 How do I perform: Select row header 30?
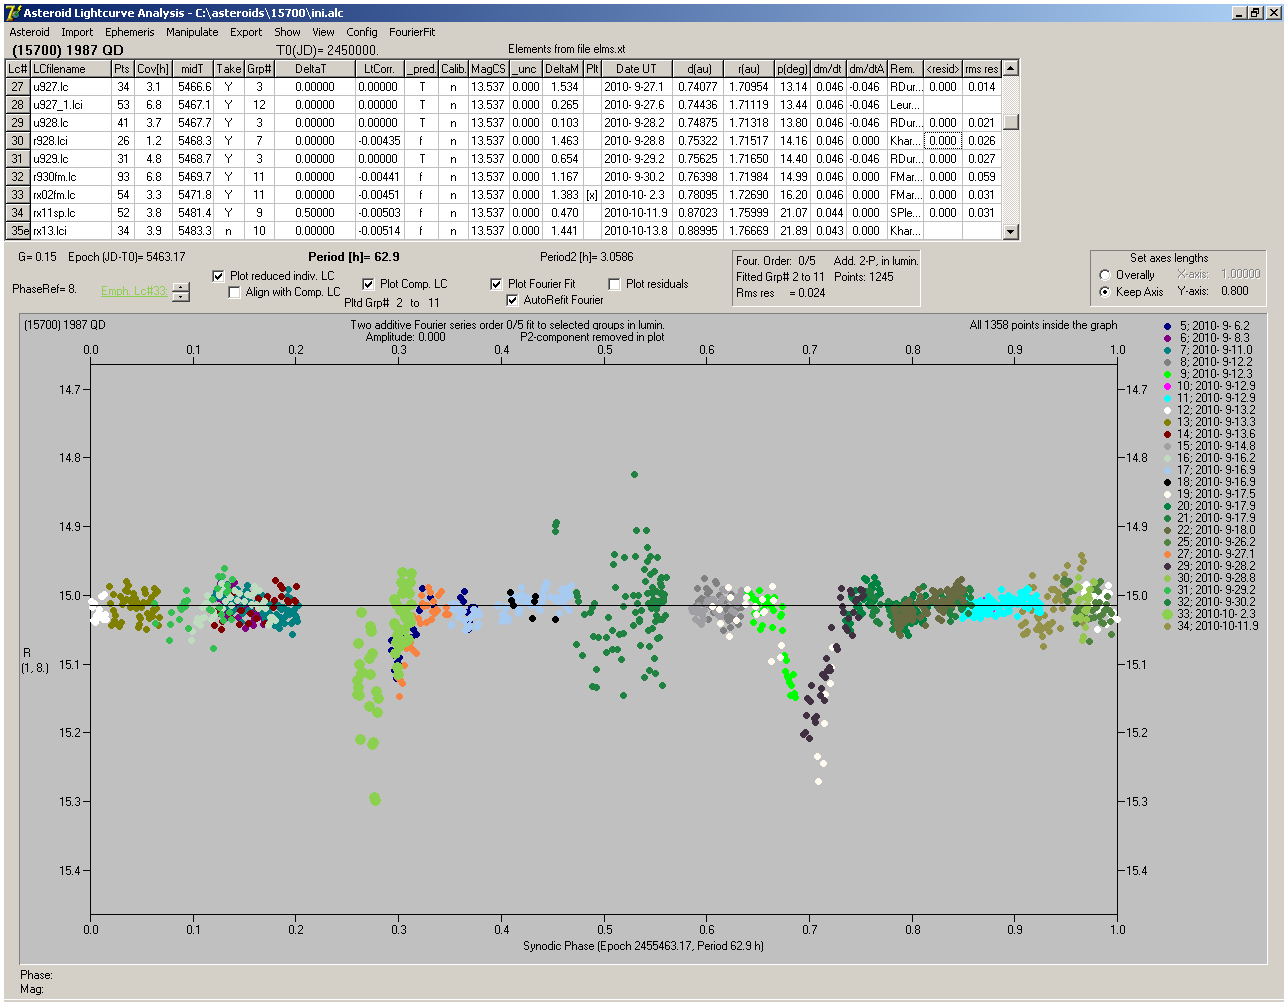[18, 141]
